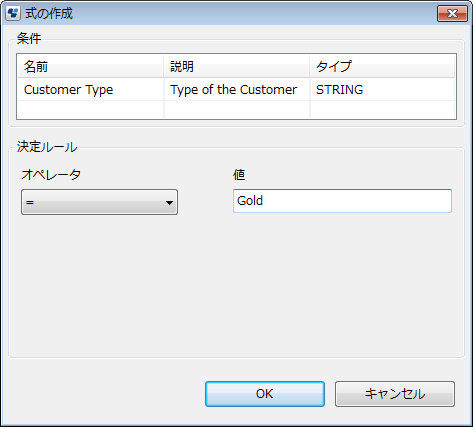Image resolution: width=473 pixels, height=427 pixels.
Task: Select the Customer Type cell
Action: [90, 90]
